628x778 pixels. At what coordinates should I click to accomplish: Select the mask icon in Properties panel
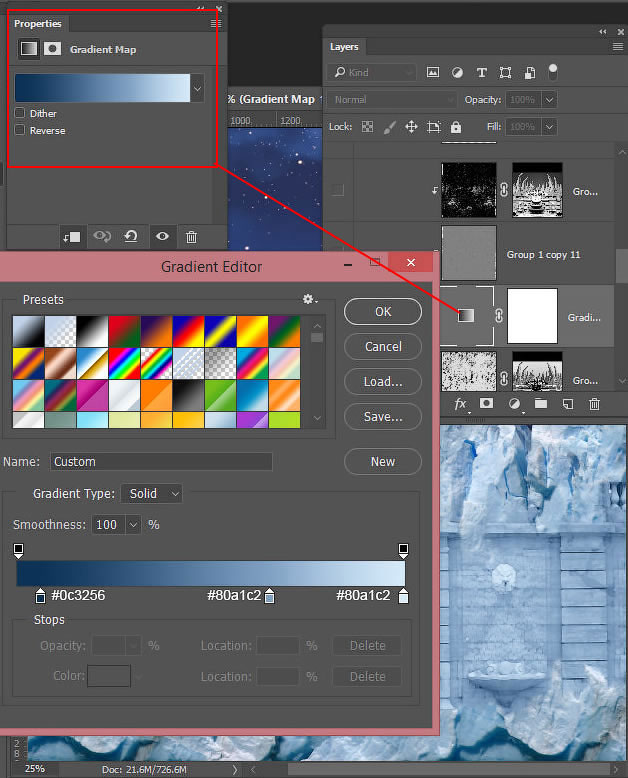(52, 49)
